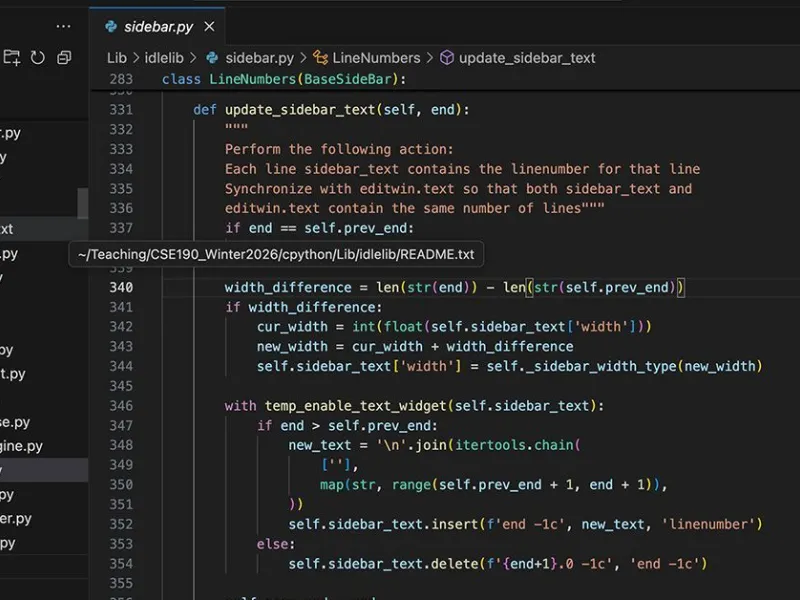This screenshot has width=800, height=600.
Task: Click the update_sidebar_text method cube icon
Action: 447,58
